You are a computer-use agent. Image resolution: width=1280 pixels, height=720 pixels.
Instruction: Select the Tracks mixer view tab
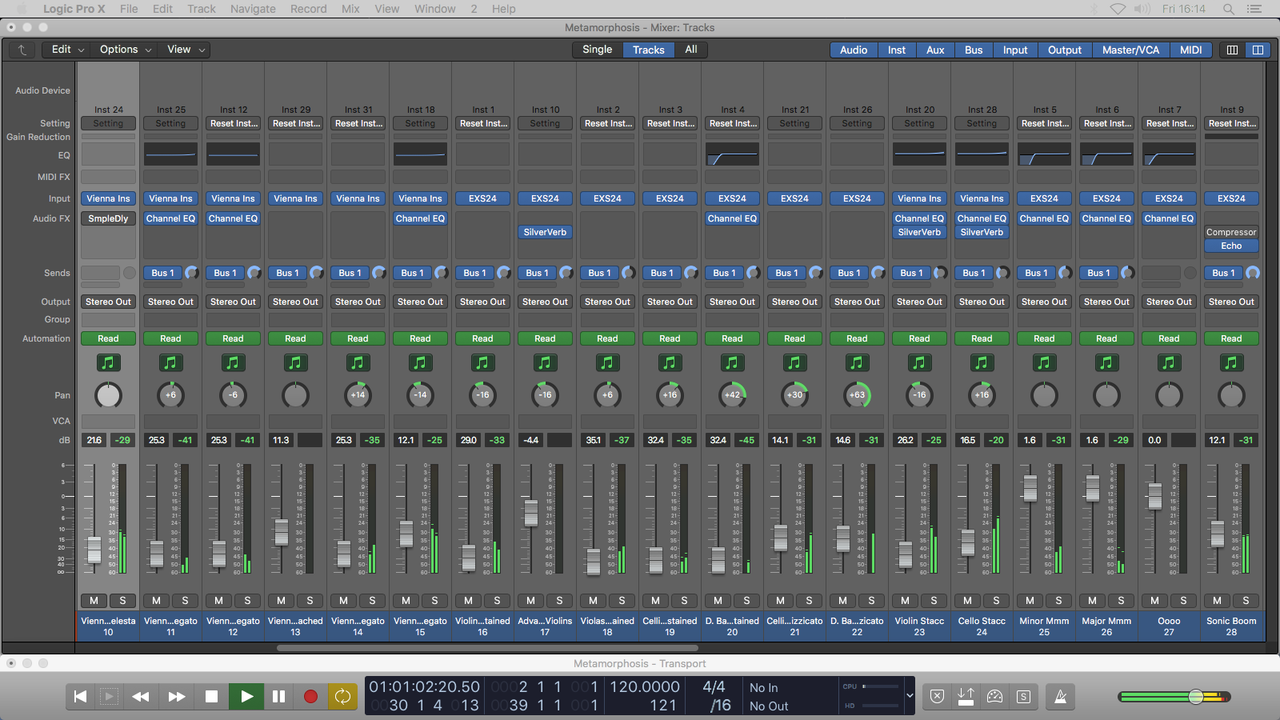(x=648, y=49)
